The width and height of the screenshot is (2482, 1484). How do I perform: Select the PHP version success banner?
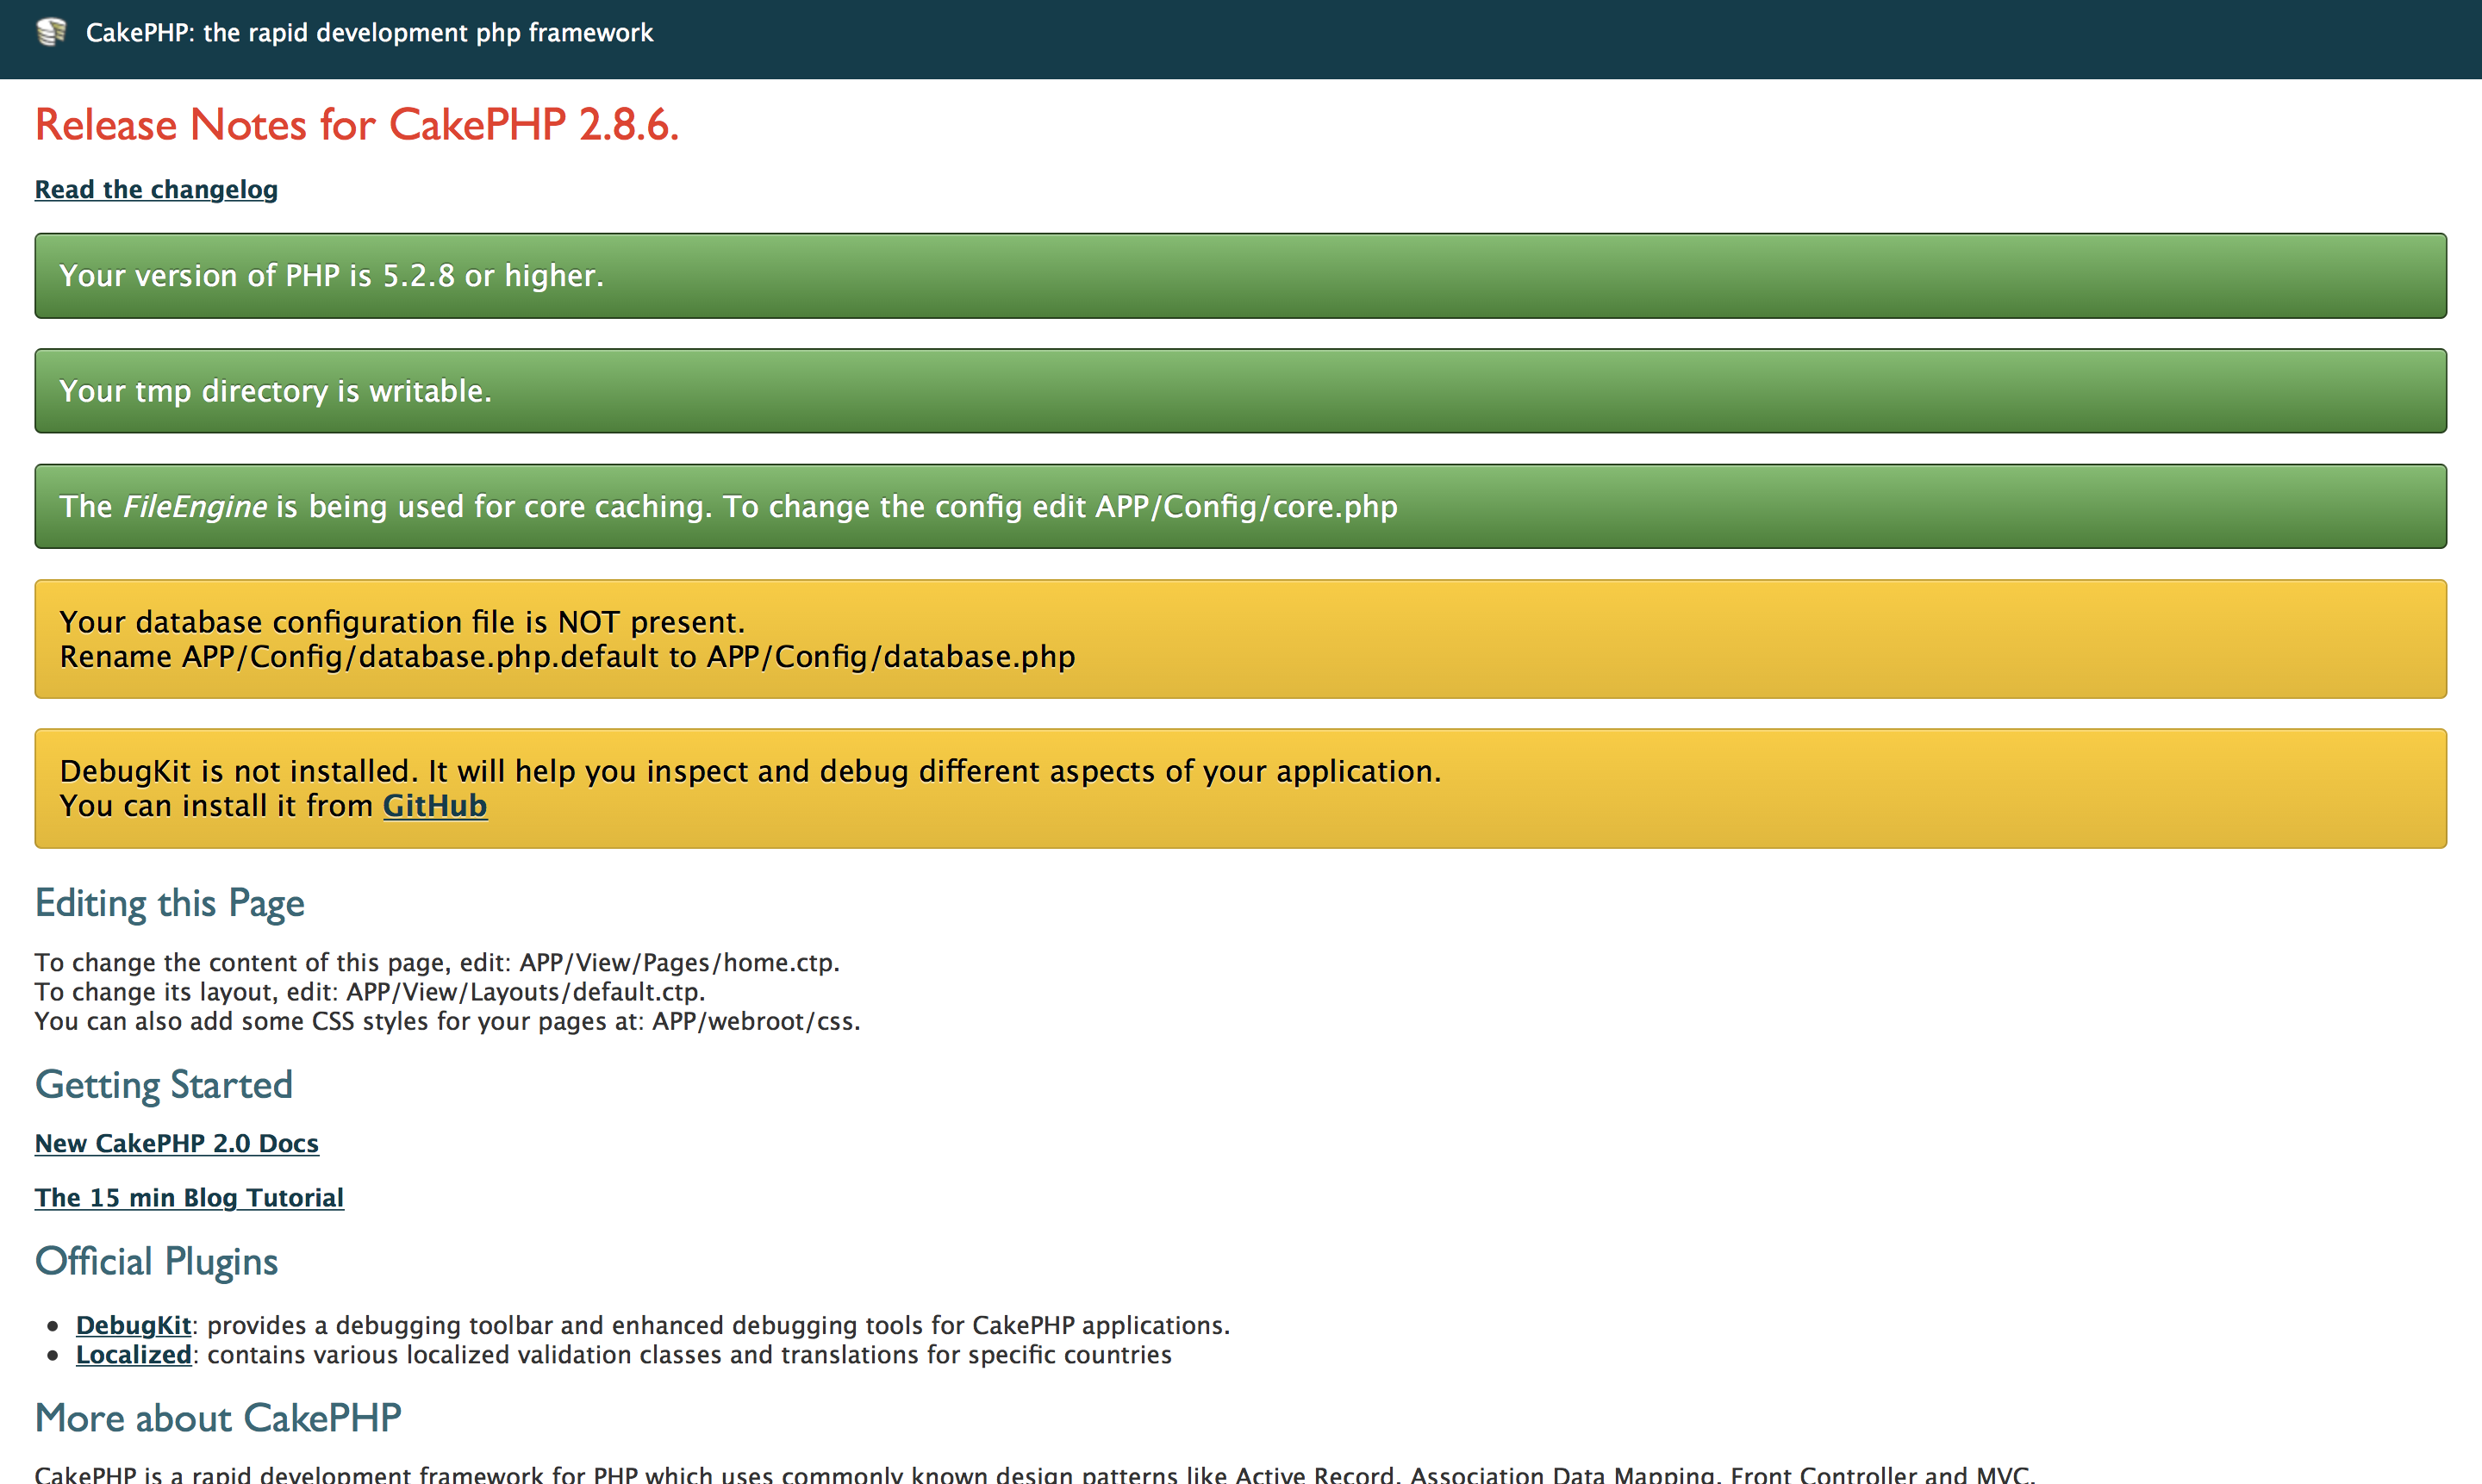pyautogui.click(x=1240, y=275)
